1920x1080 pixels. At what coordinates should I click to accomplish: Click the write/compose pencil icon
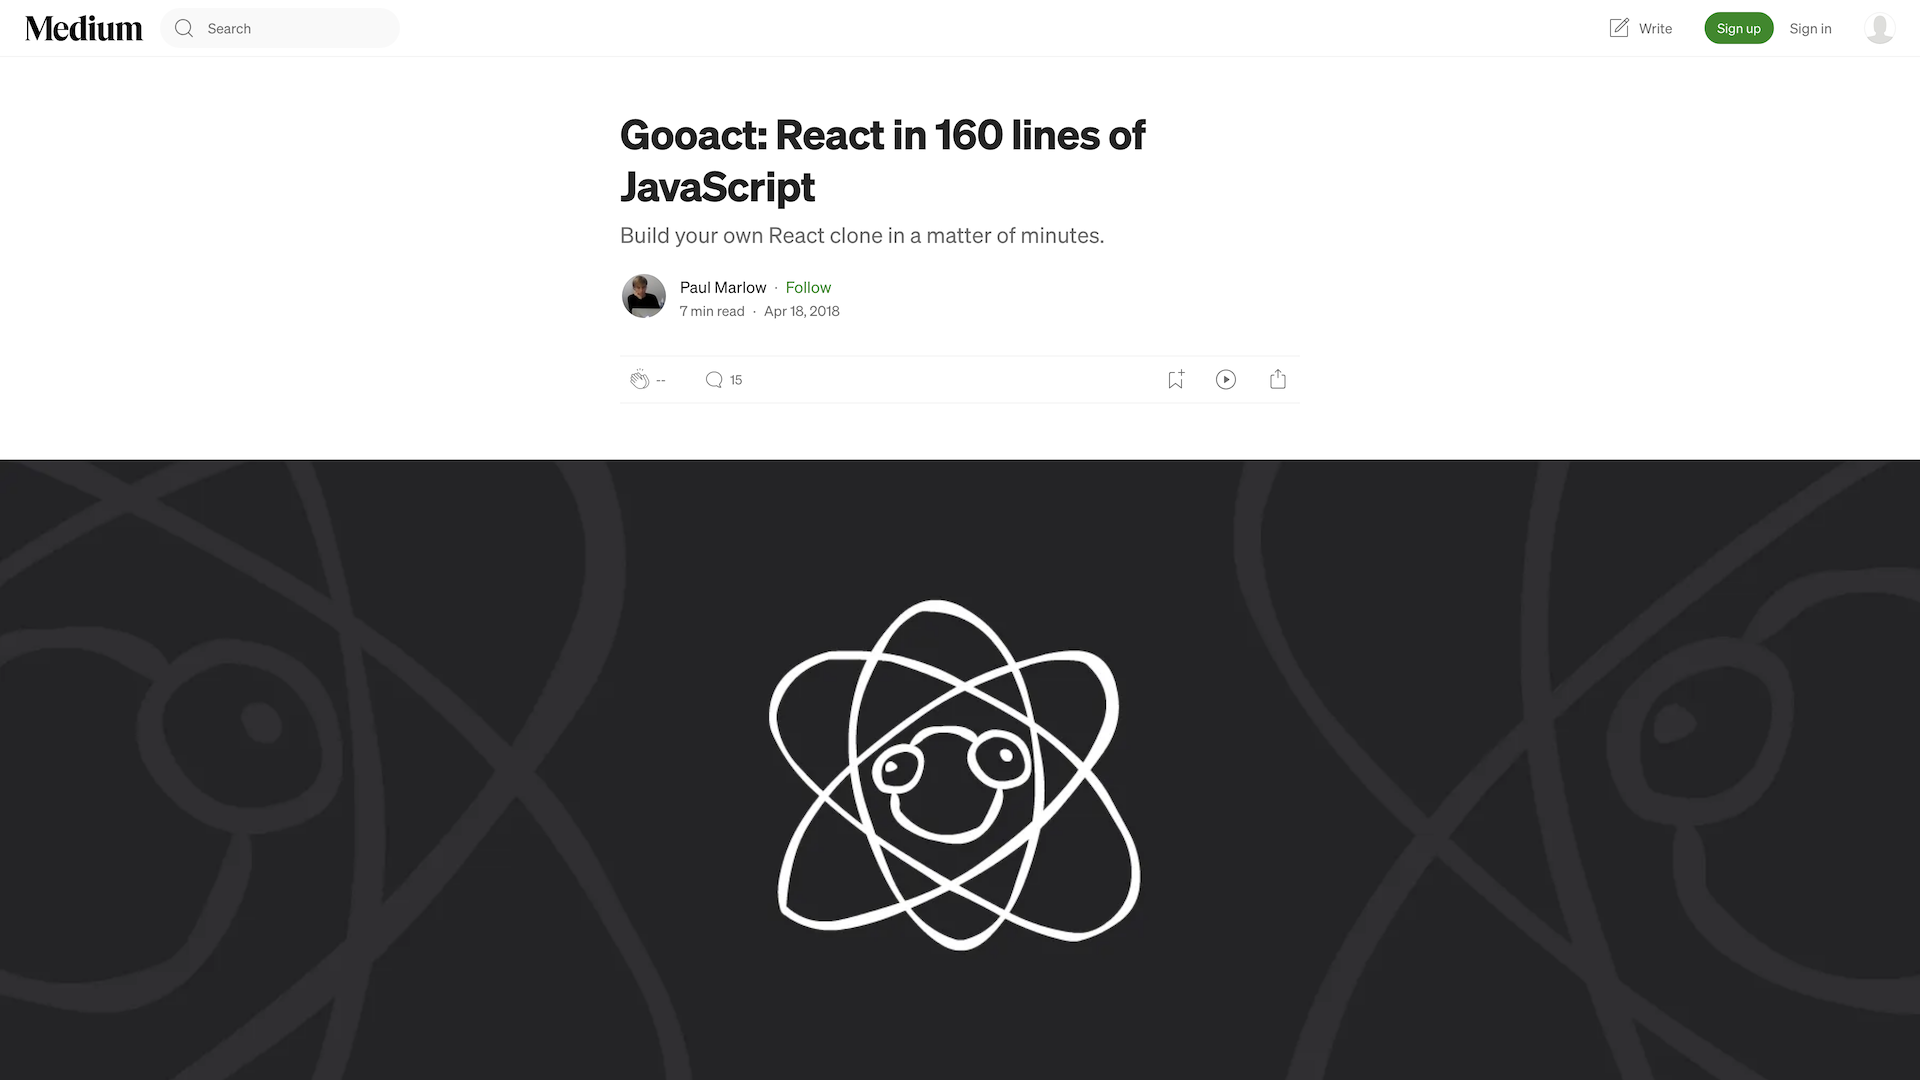pyautogui.click(x=1618, y=28)
